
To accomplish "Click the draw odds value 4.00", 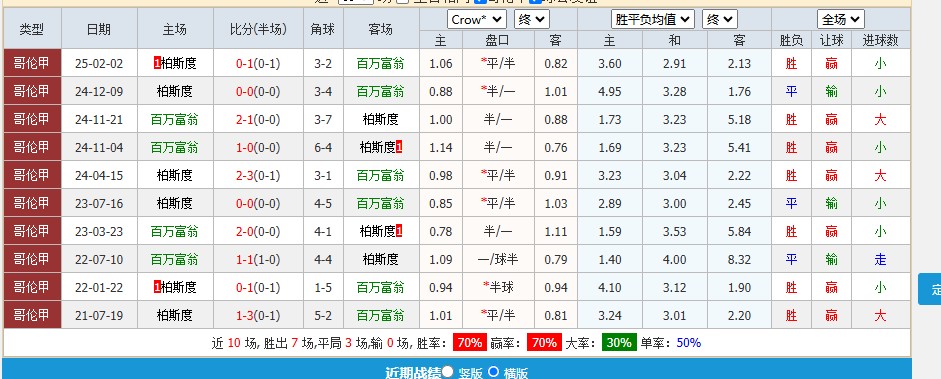I will point(675,260).
